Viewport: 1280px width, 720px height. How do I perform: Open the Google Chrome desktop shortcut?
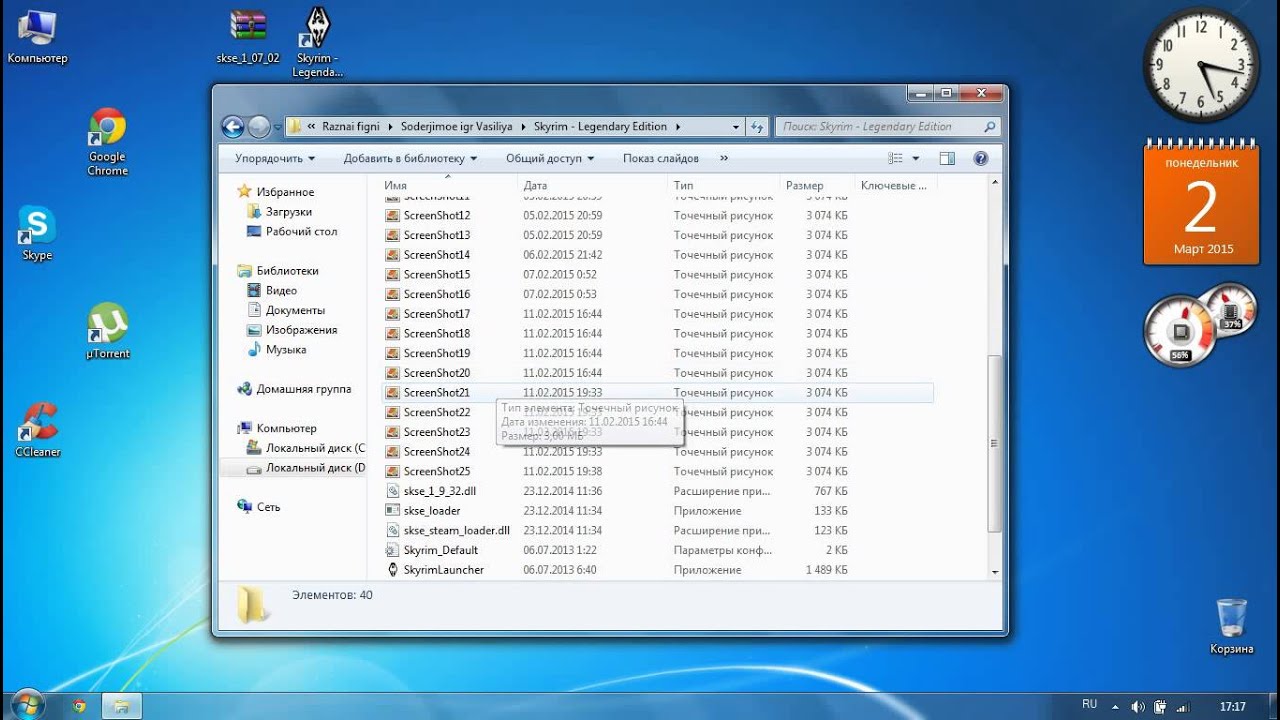tap(107, 142)
